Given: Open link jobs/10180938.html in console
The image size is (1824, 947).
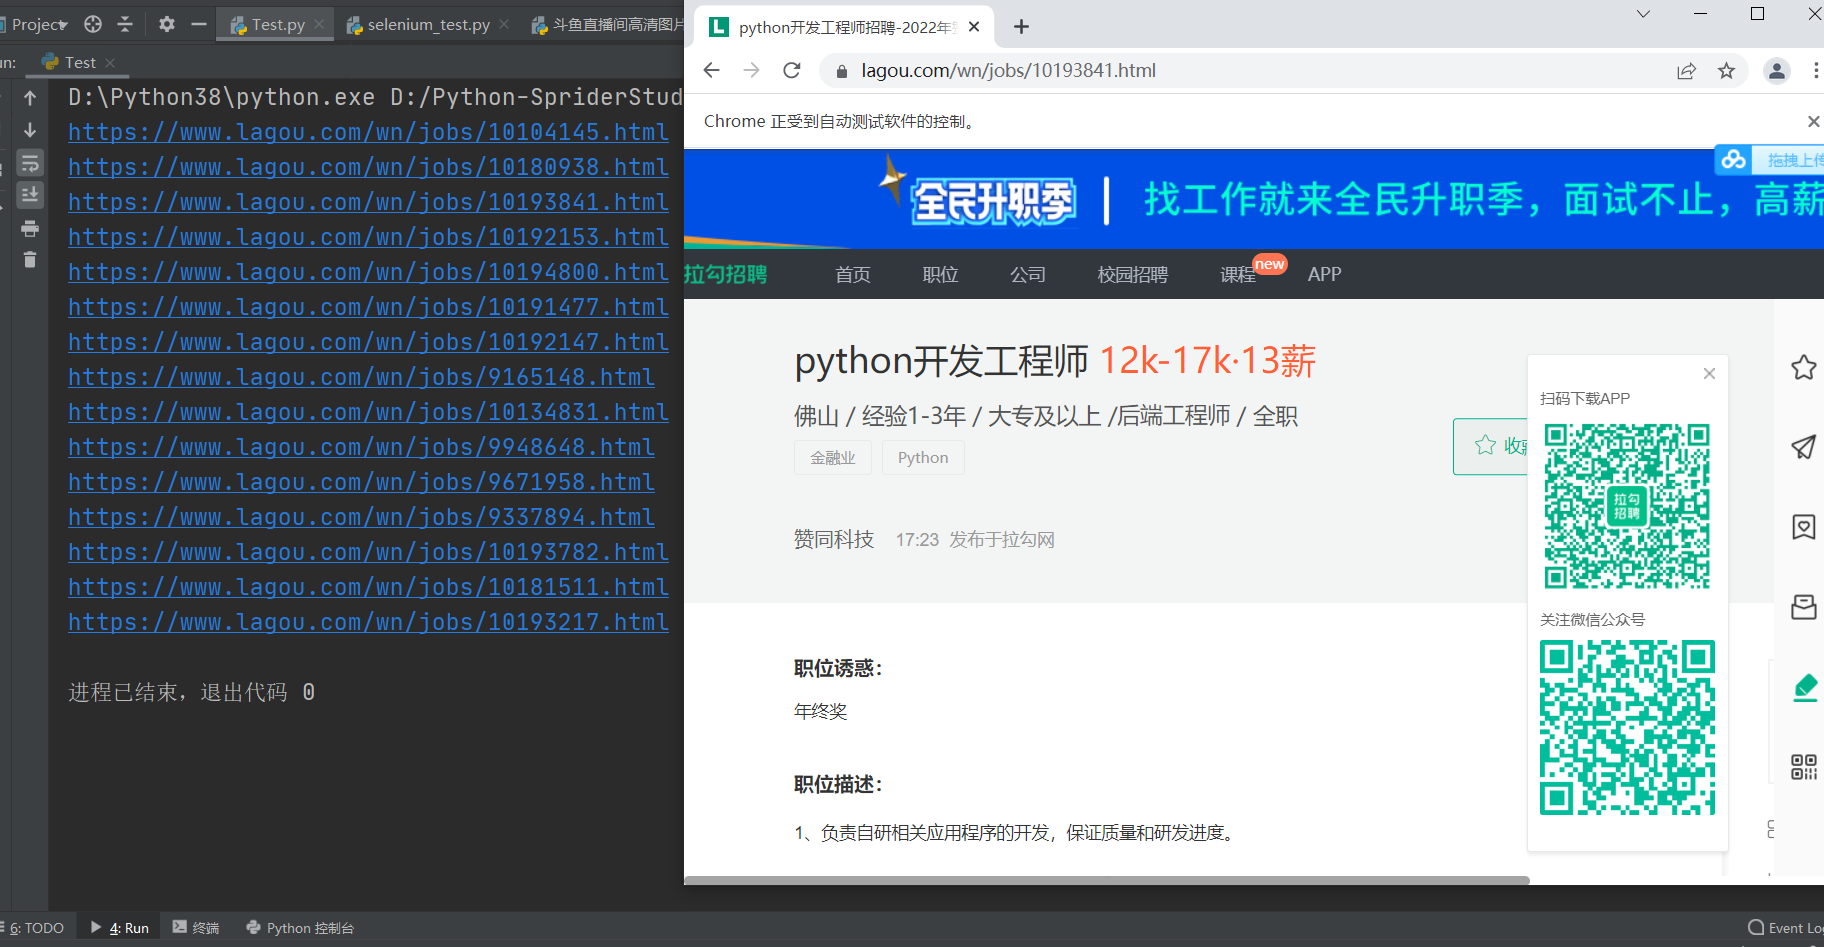Looking at the screenshot, I should [368, 167].
